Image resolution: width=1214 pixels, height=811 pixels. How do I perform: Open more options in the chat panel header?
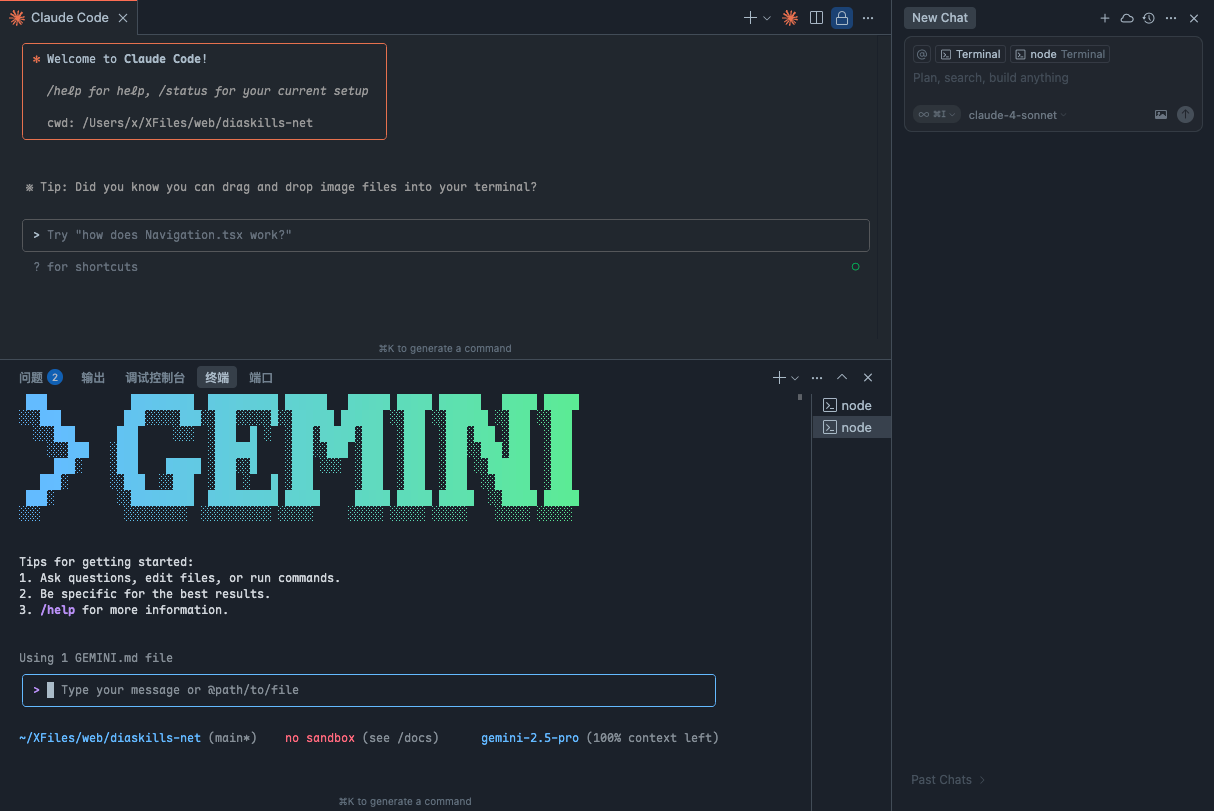1171,18
